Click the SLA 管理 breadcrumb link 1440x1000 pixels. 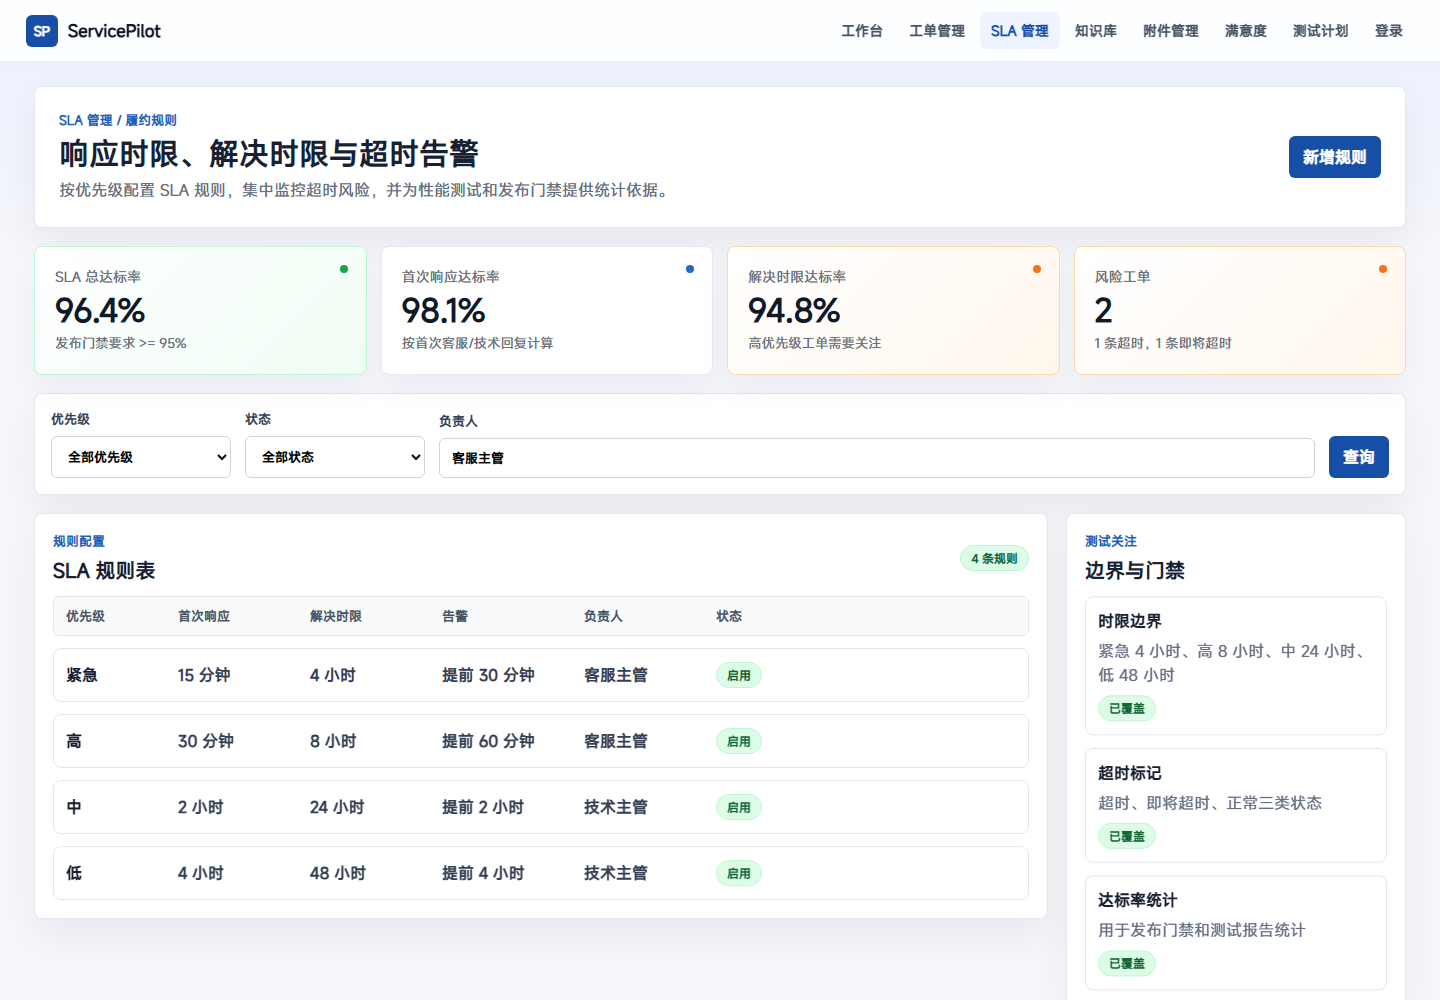click(86, 120)
